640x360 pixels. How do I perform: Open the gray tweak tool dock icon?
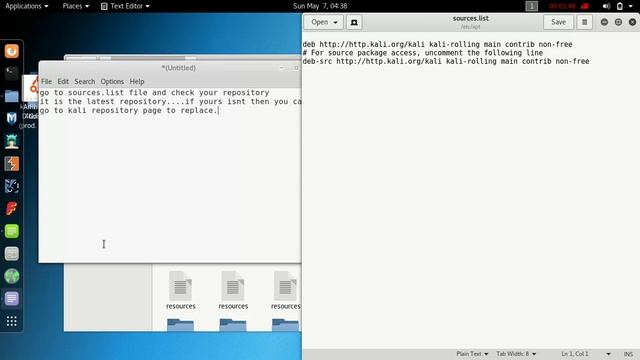(11, 253)
